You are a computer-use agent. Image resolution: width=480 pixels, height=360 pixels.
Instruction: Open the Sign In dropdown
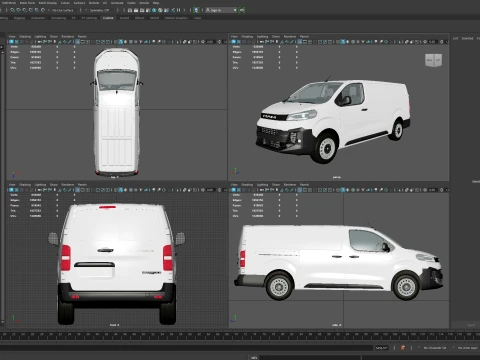coord(221,10)
